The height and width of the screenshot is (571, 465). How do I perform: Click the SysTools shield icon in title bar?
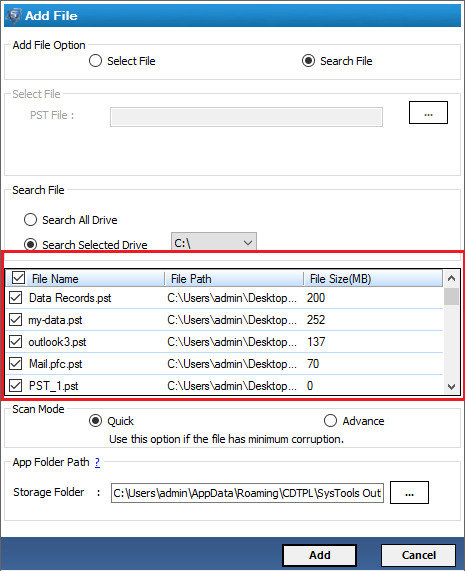point(13,15)
